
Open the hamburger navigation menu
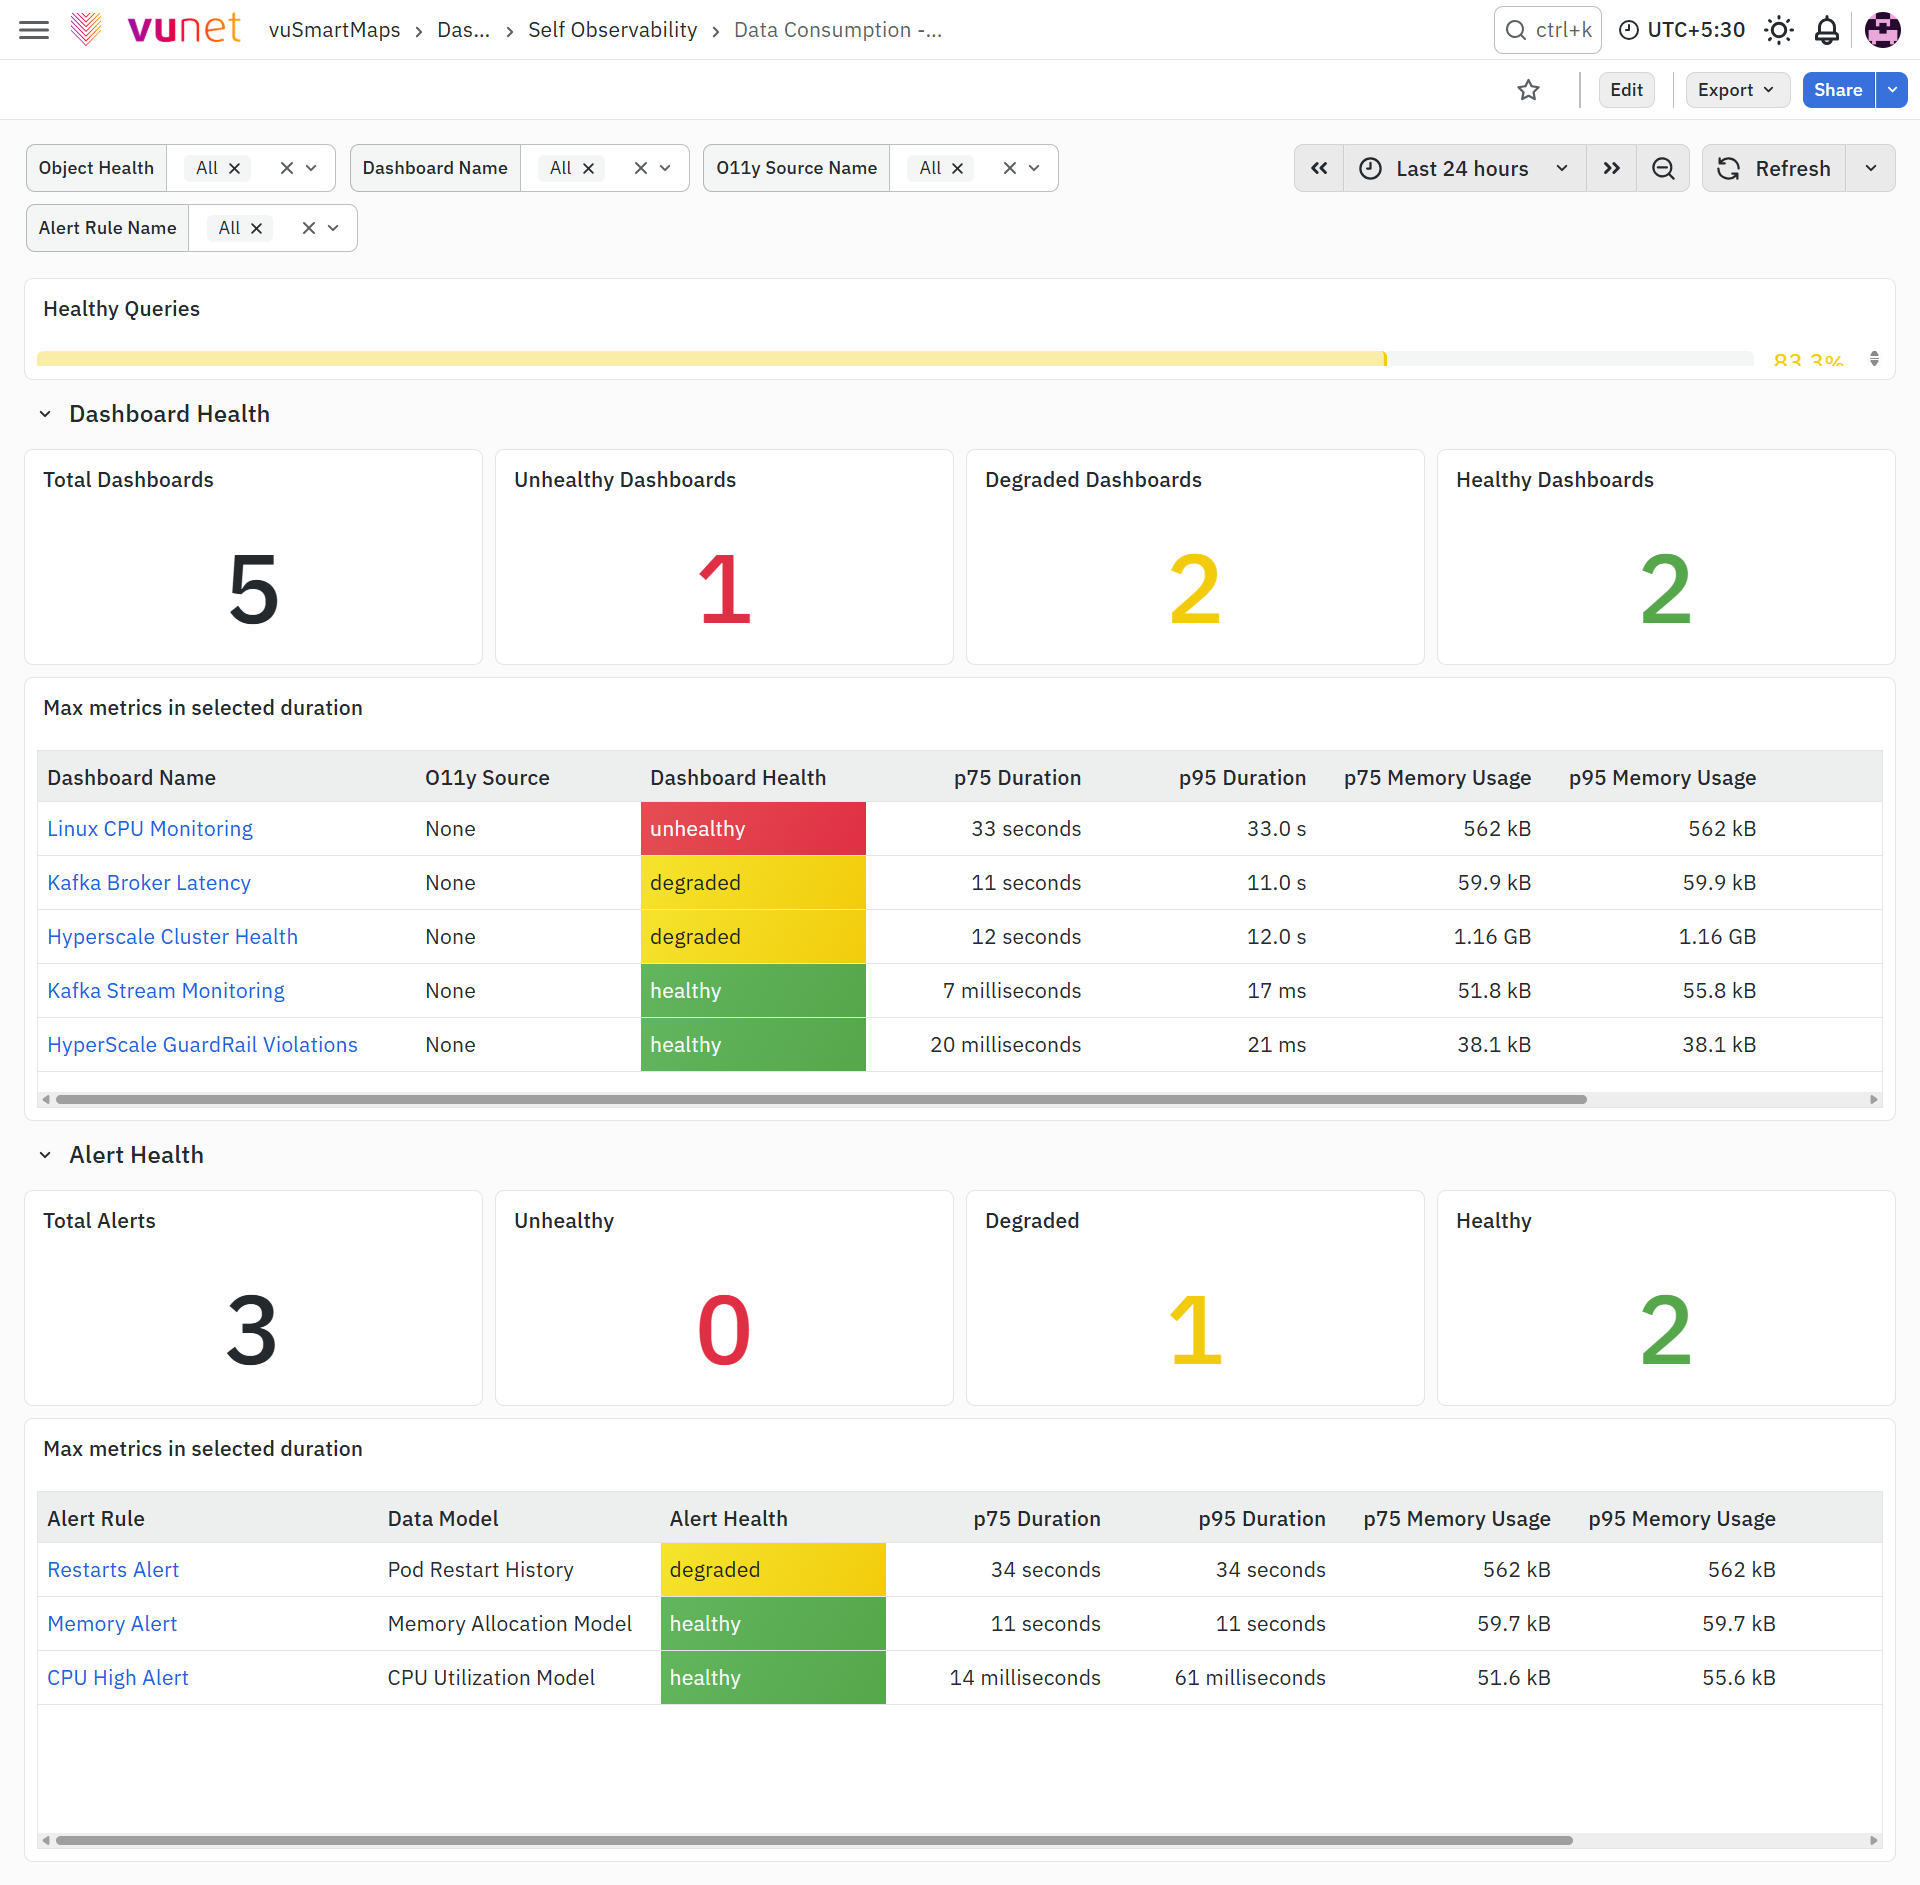[x=34, y=30]
